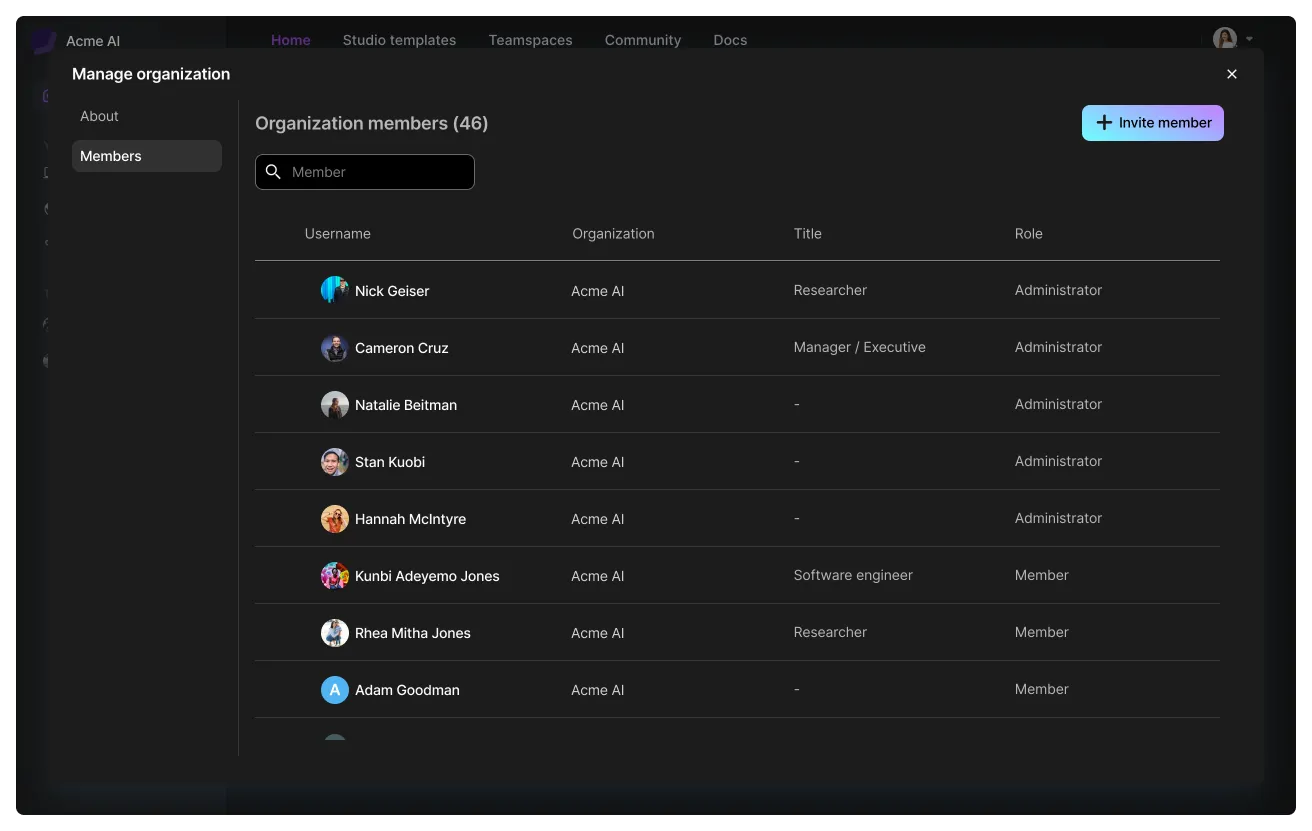Click the Invite member button

tap(1153, 123)
